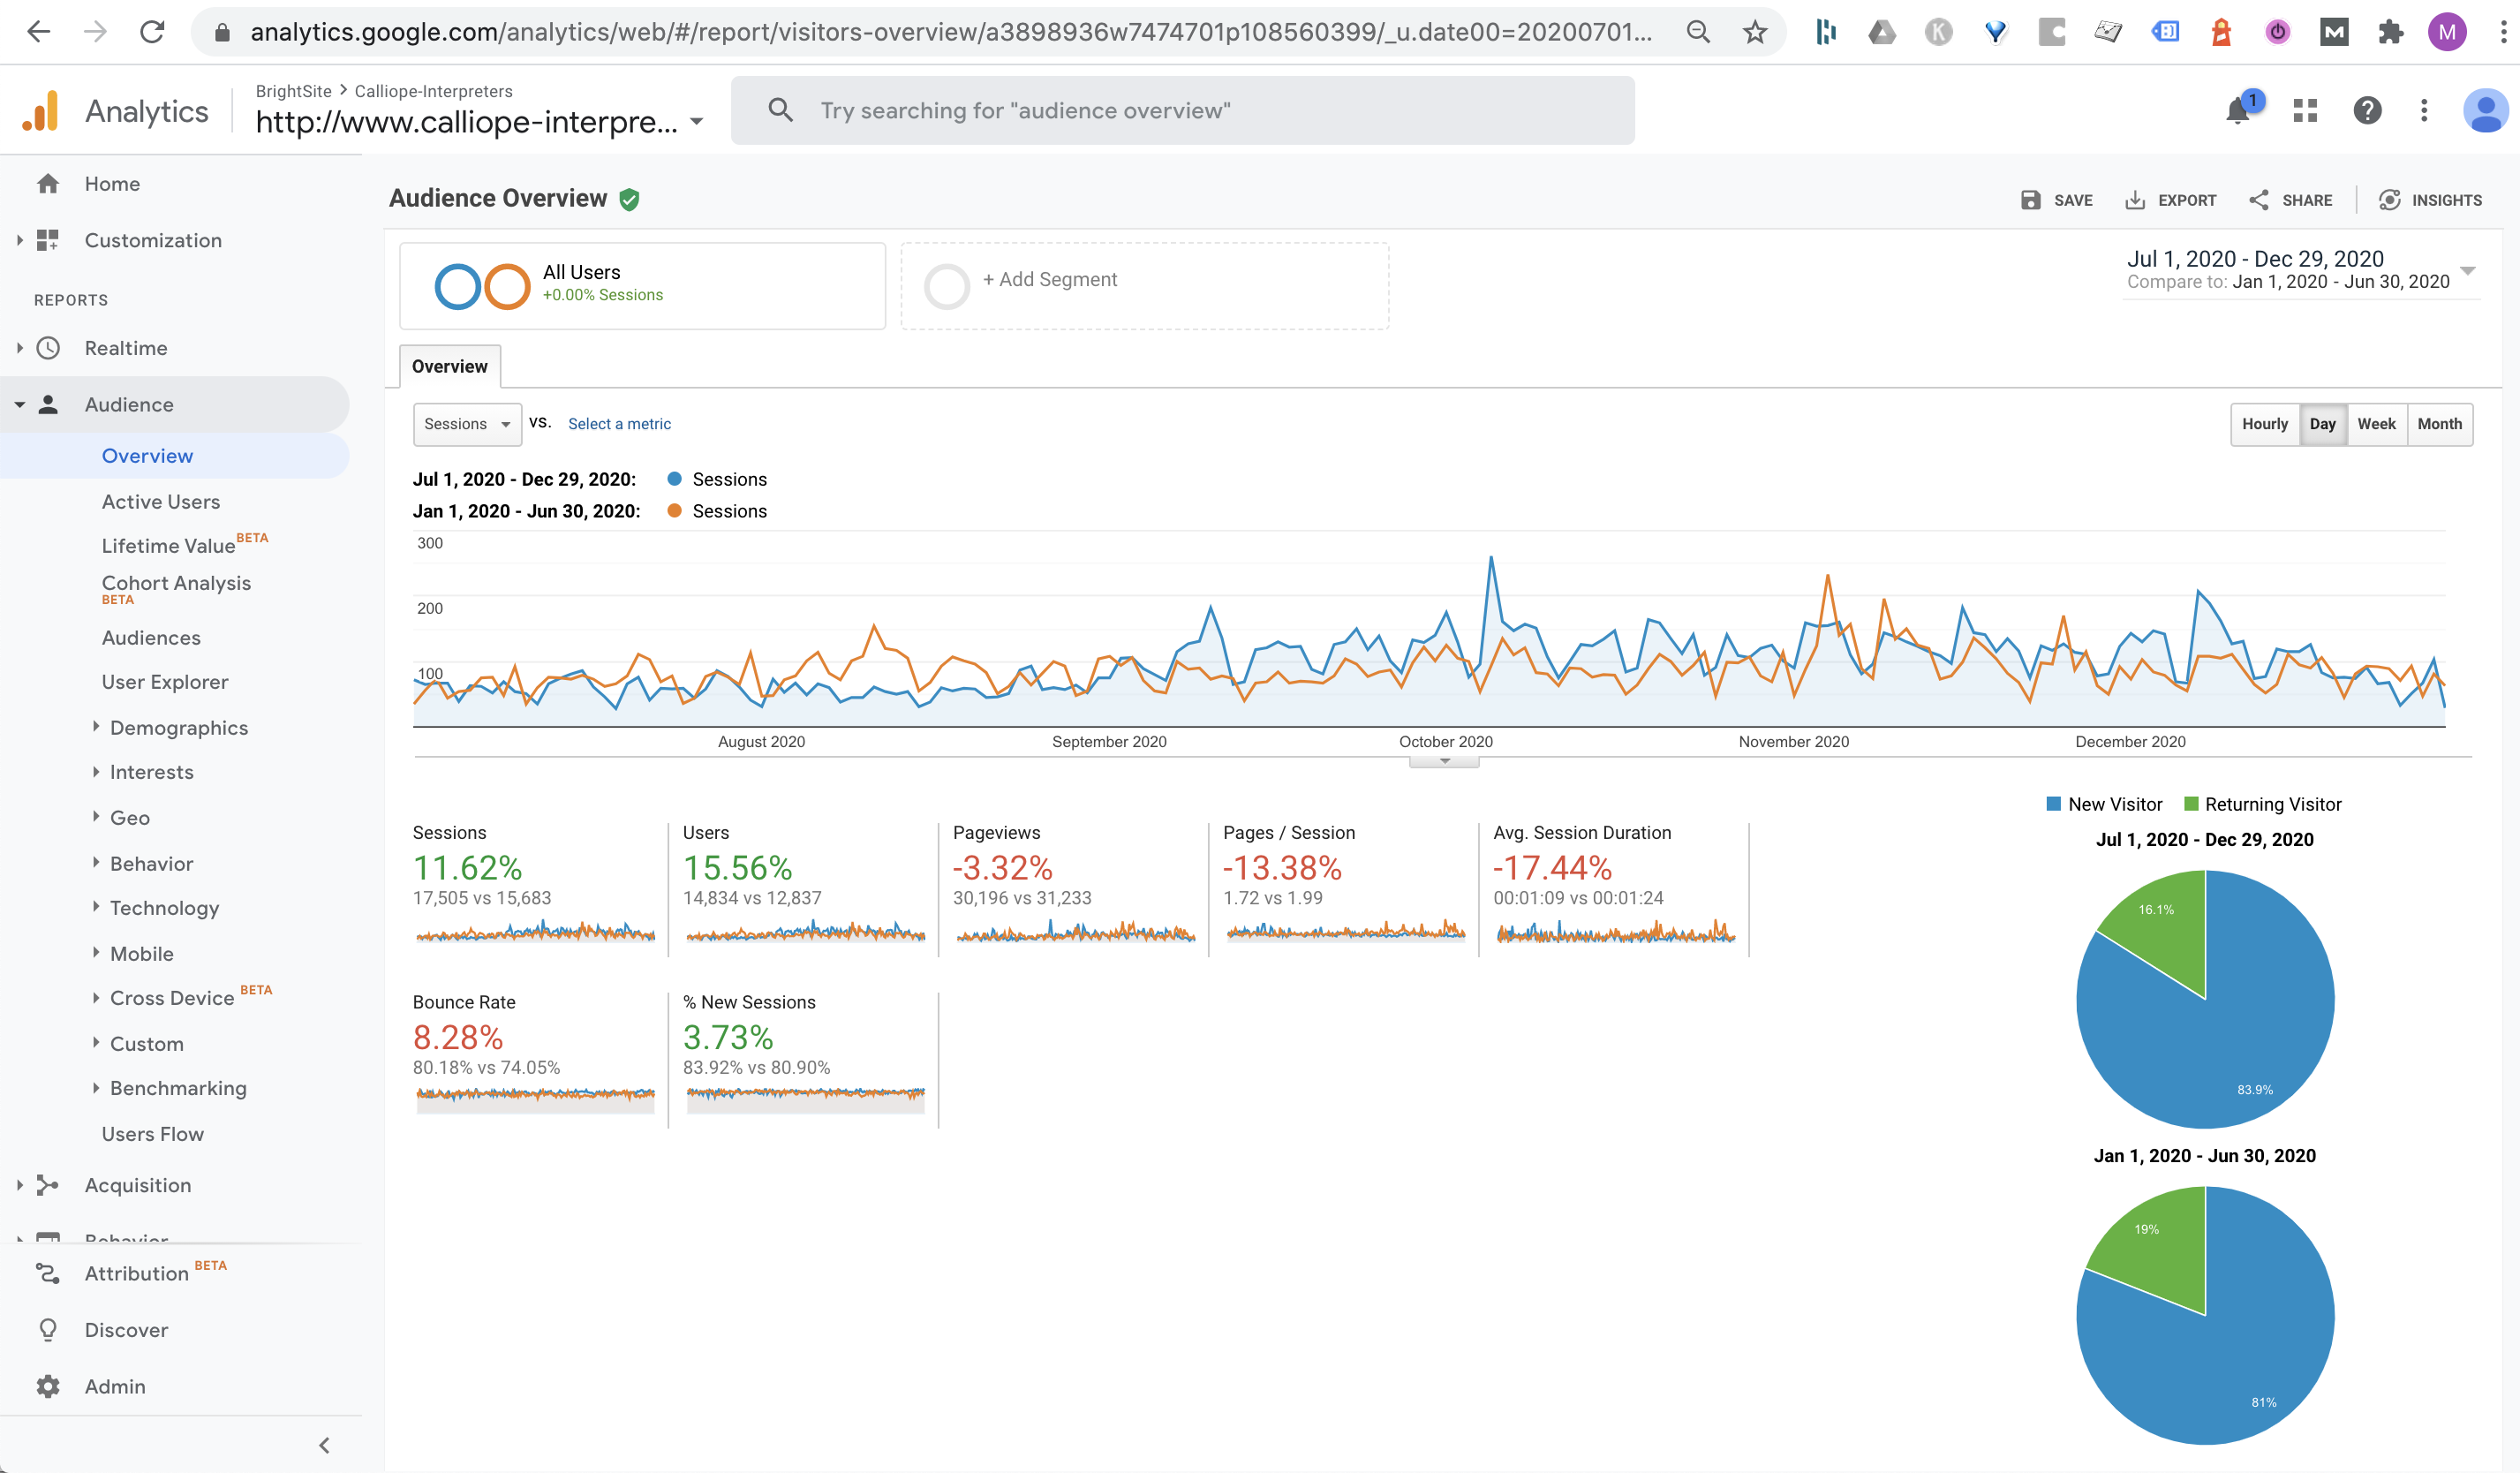Click the SHARE report icon
2520x1473 pixels.
point(2259,200)
